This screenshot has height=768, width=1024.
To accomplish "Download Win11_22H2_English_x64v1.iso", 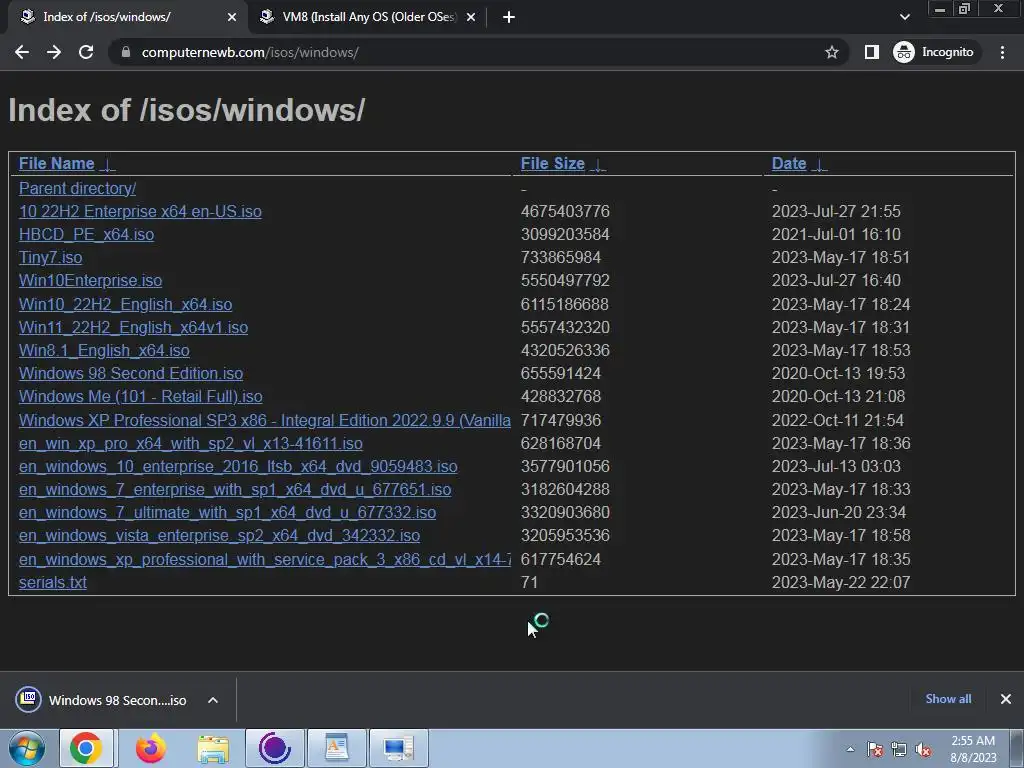I will [x=133, y=327].
